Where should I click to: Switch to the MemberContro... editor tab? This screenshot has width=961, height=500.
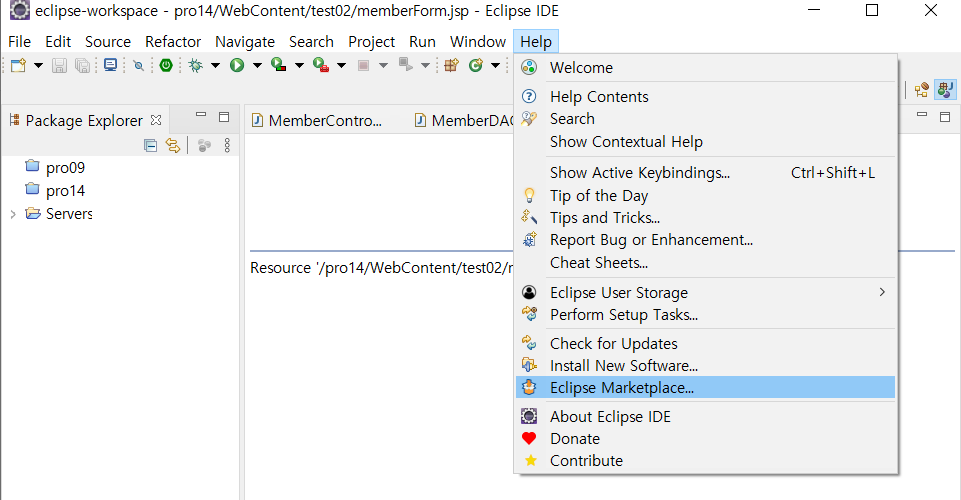point(317,121)
